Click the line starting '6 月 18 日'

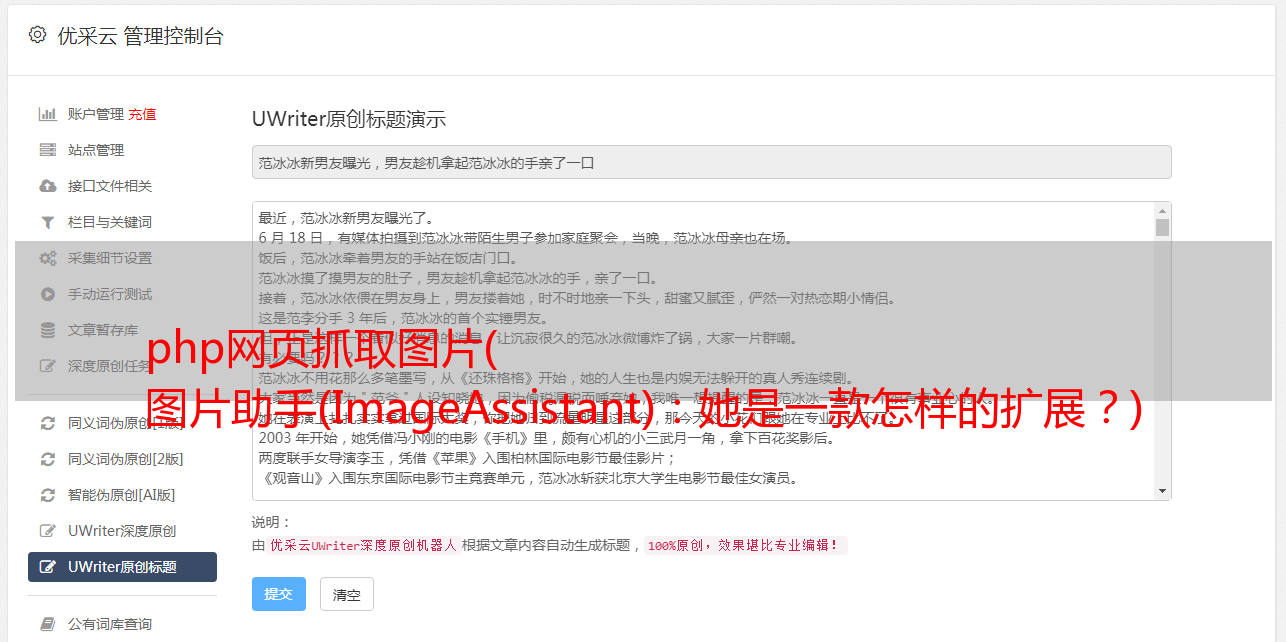coord(525,238)
